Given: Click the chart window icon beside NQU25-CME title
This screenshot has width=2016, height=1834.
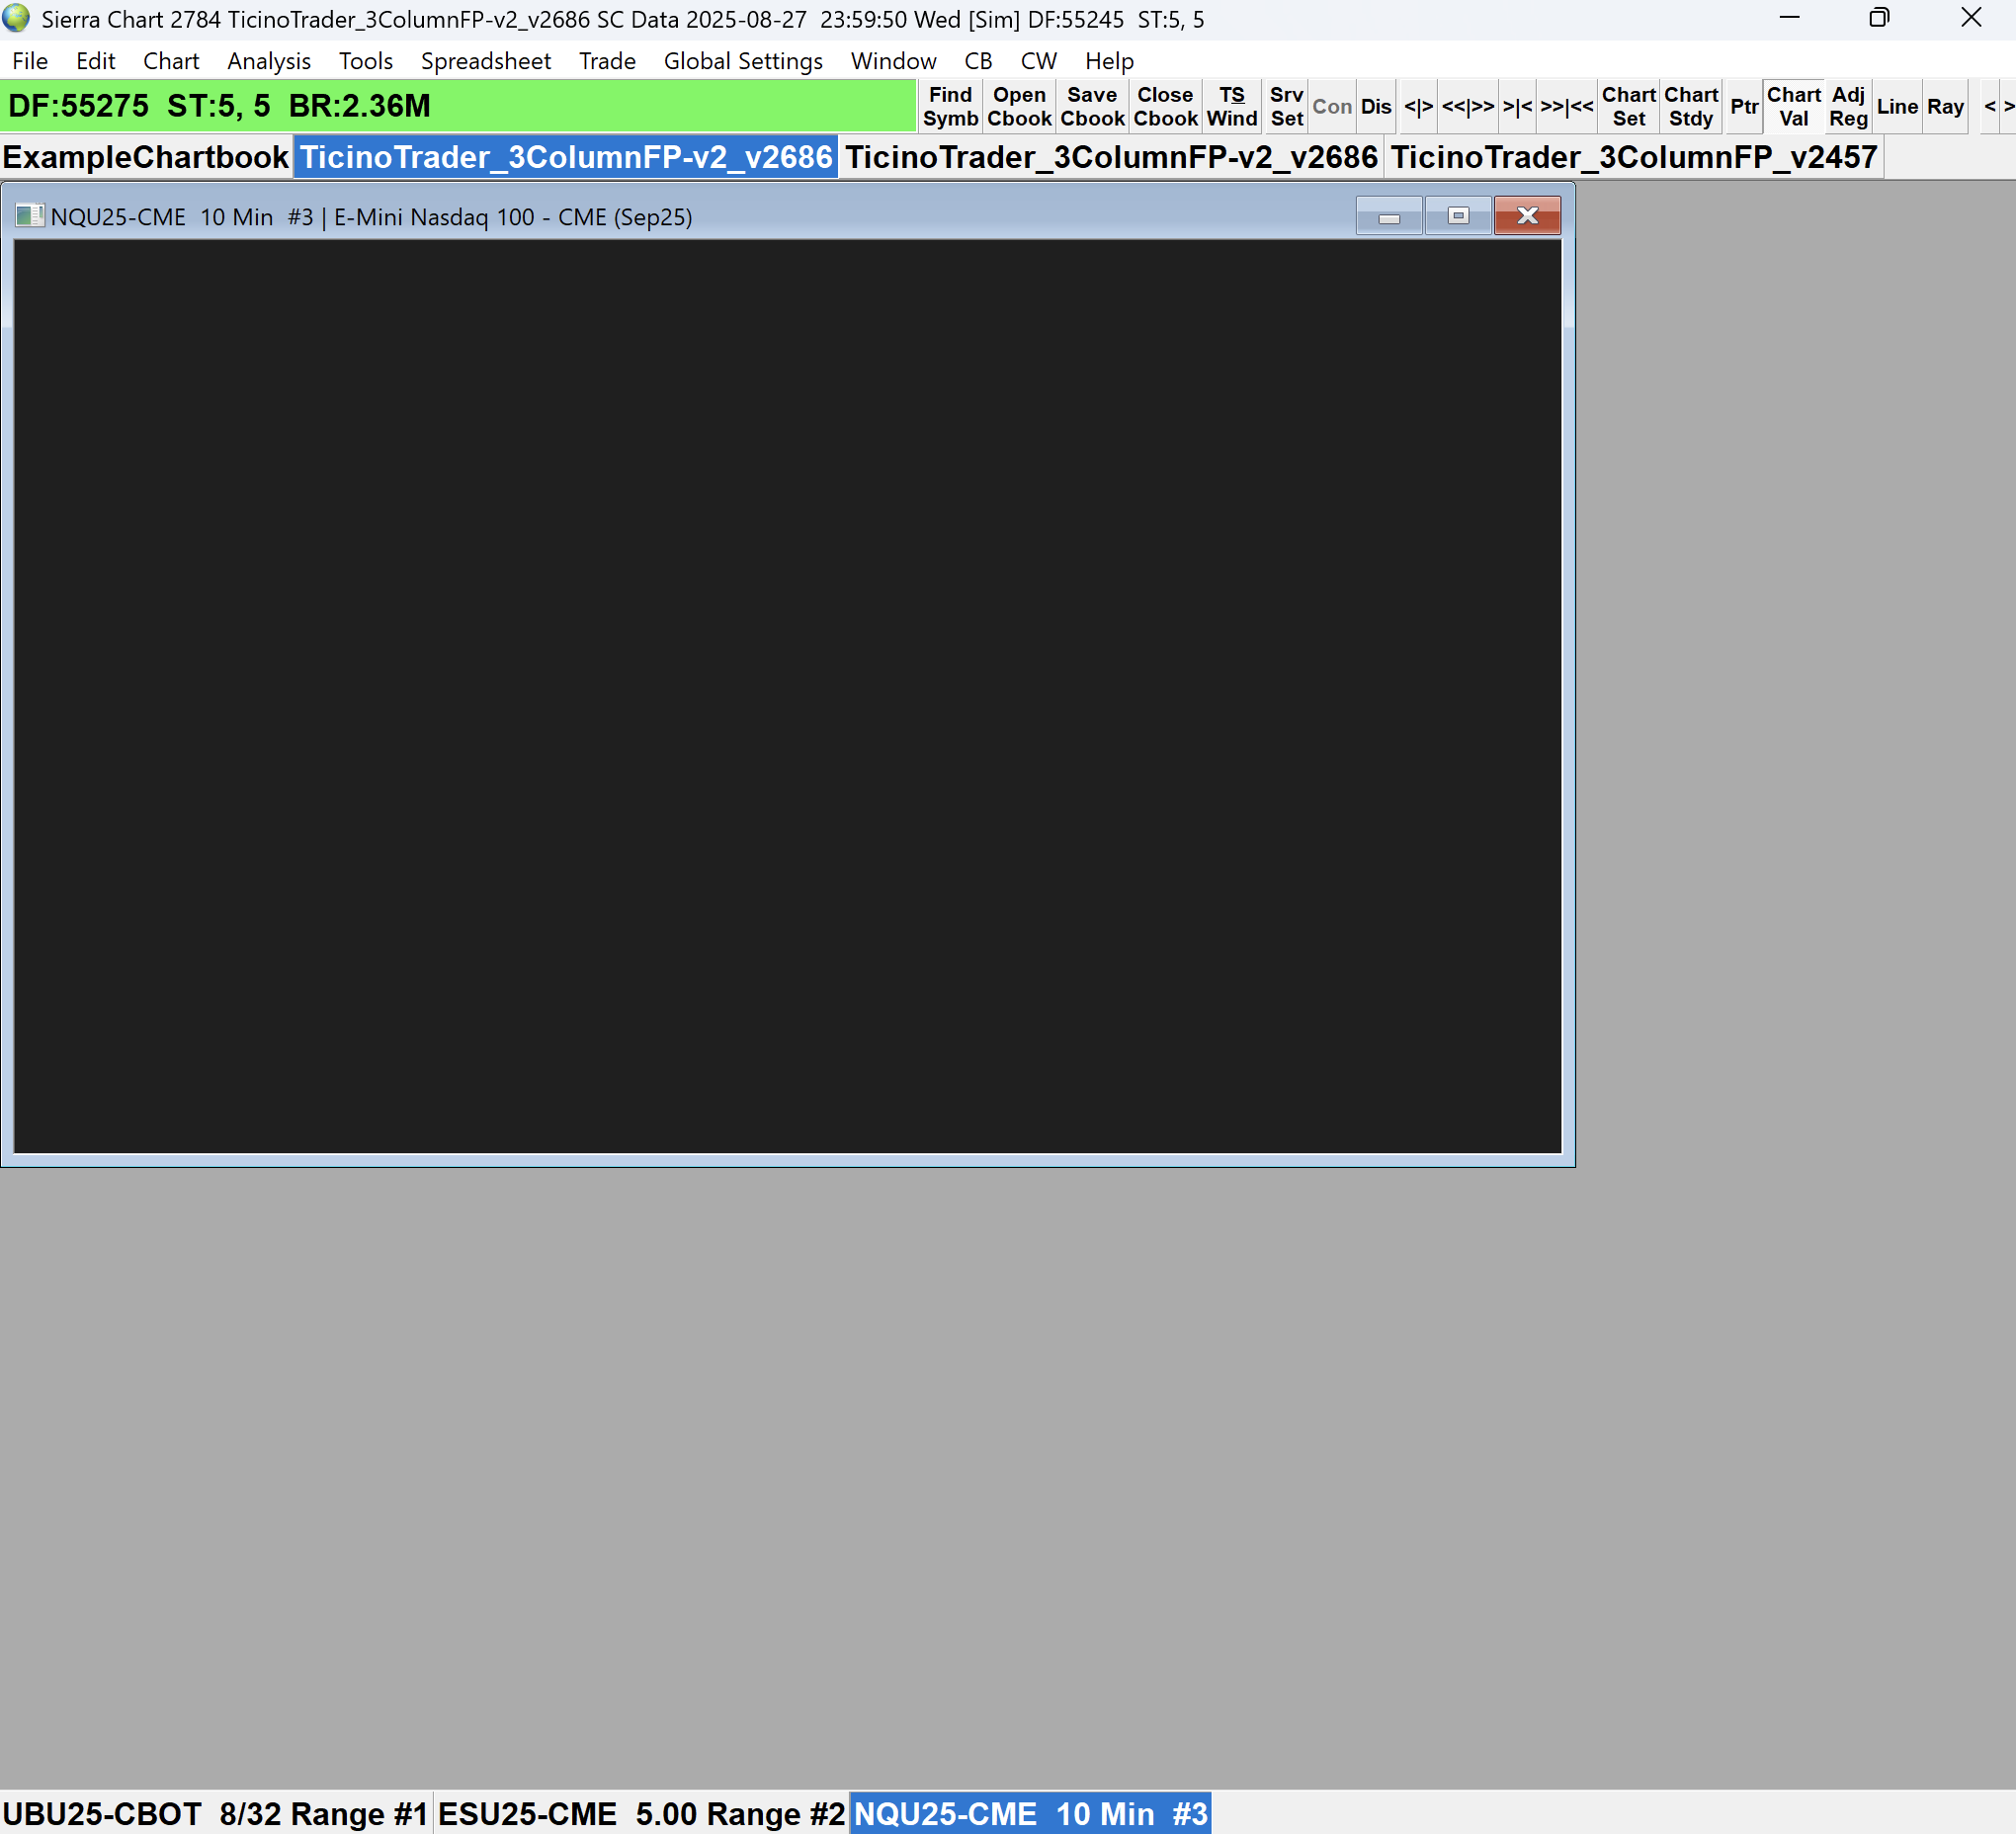Looking at the screenshot, I should pos(30,216).
